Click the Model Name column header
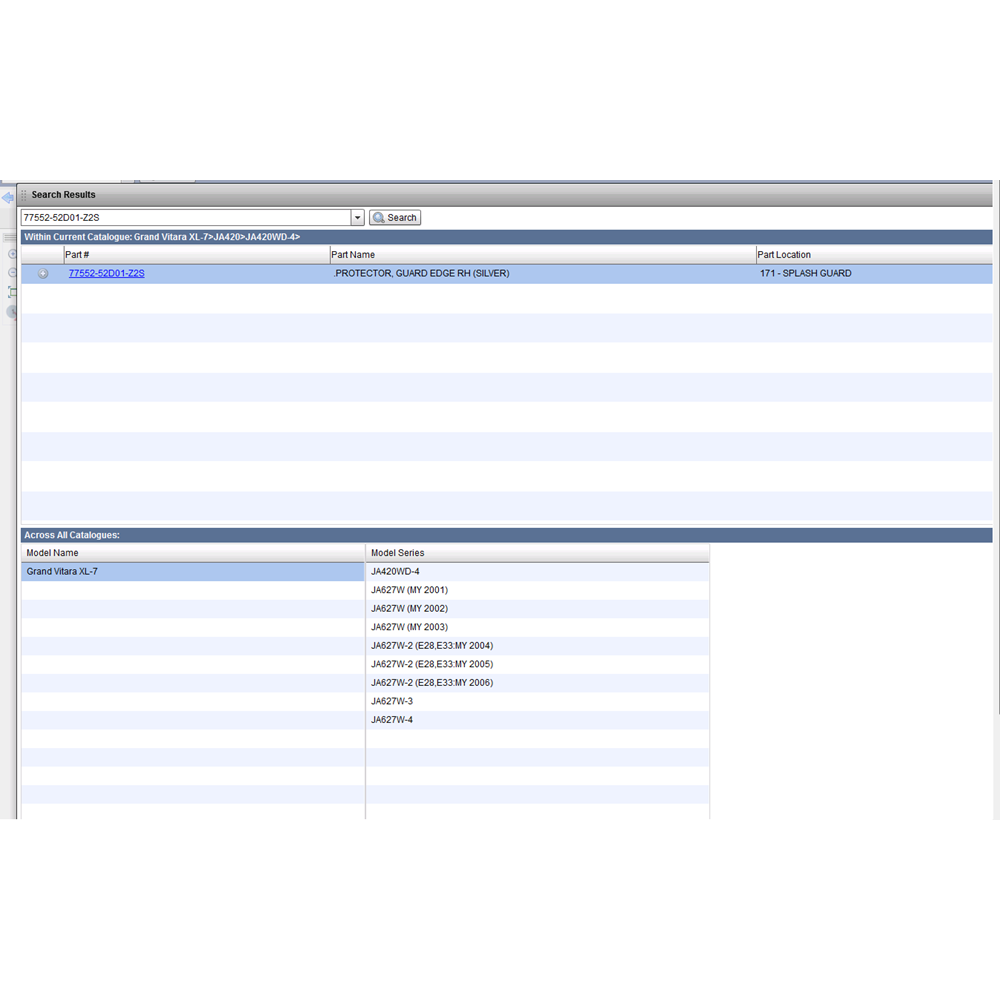 [x=193, y=553]
